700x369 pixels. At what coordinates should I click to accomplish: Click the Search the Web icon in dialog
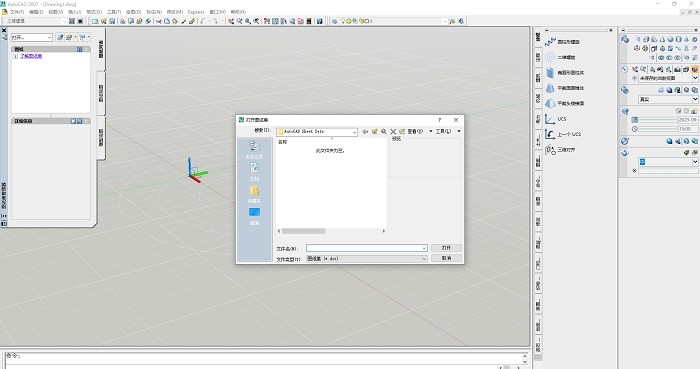point(383,131)
